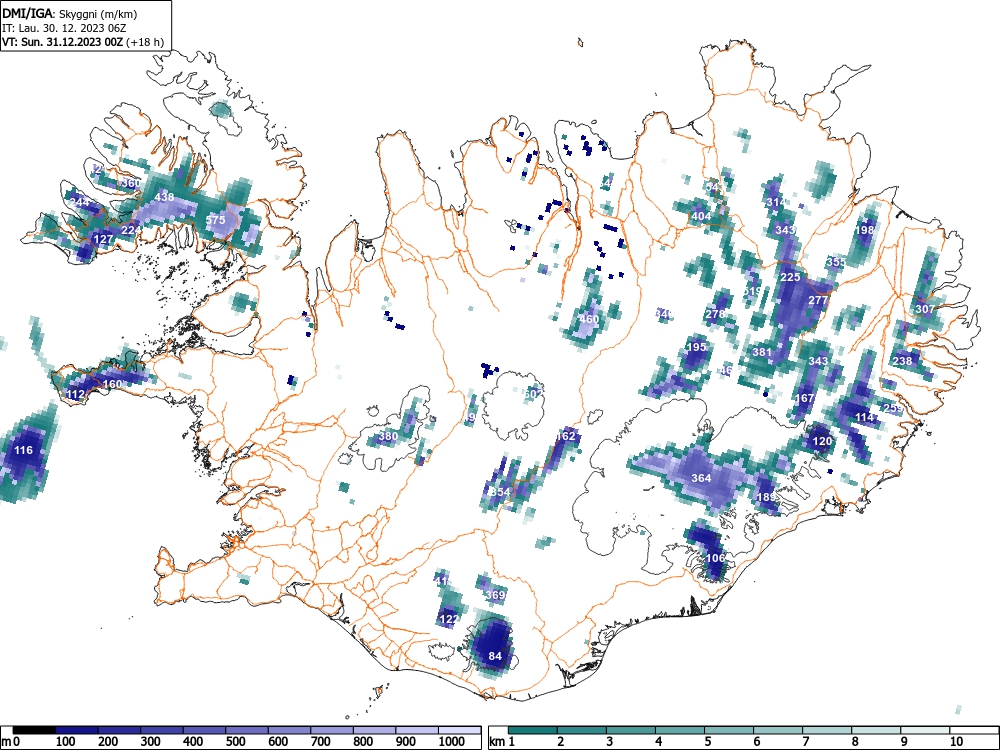Select the visibility value 355 in the northeast
The image size is (1000, 750).
pyautogui.click(x=835, y=262)
